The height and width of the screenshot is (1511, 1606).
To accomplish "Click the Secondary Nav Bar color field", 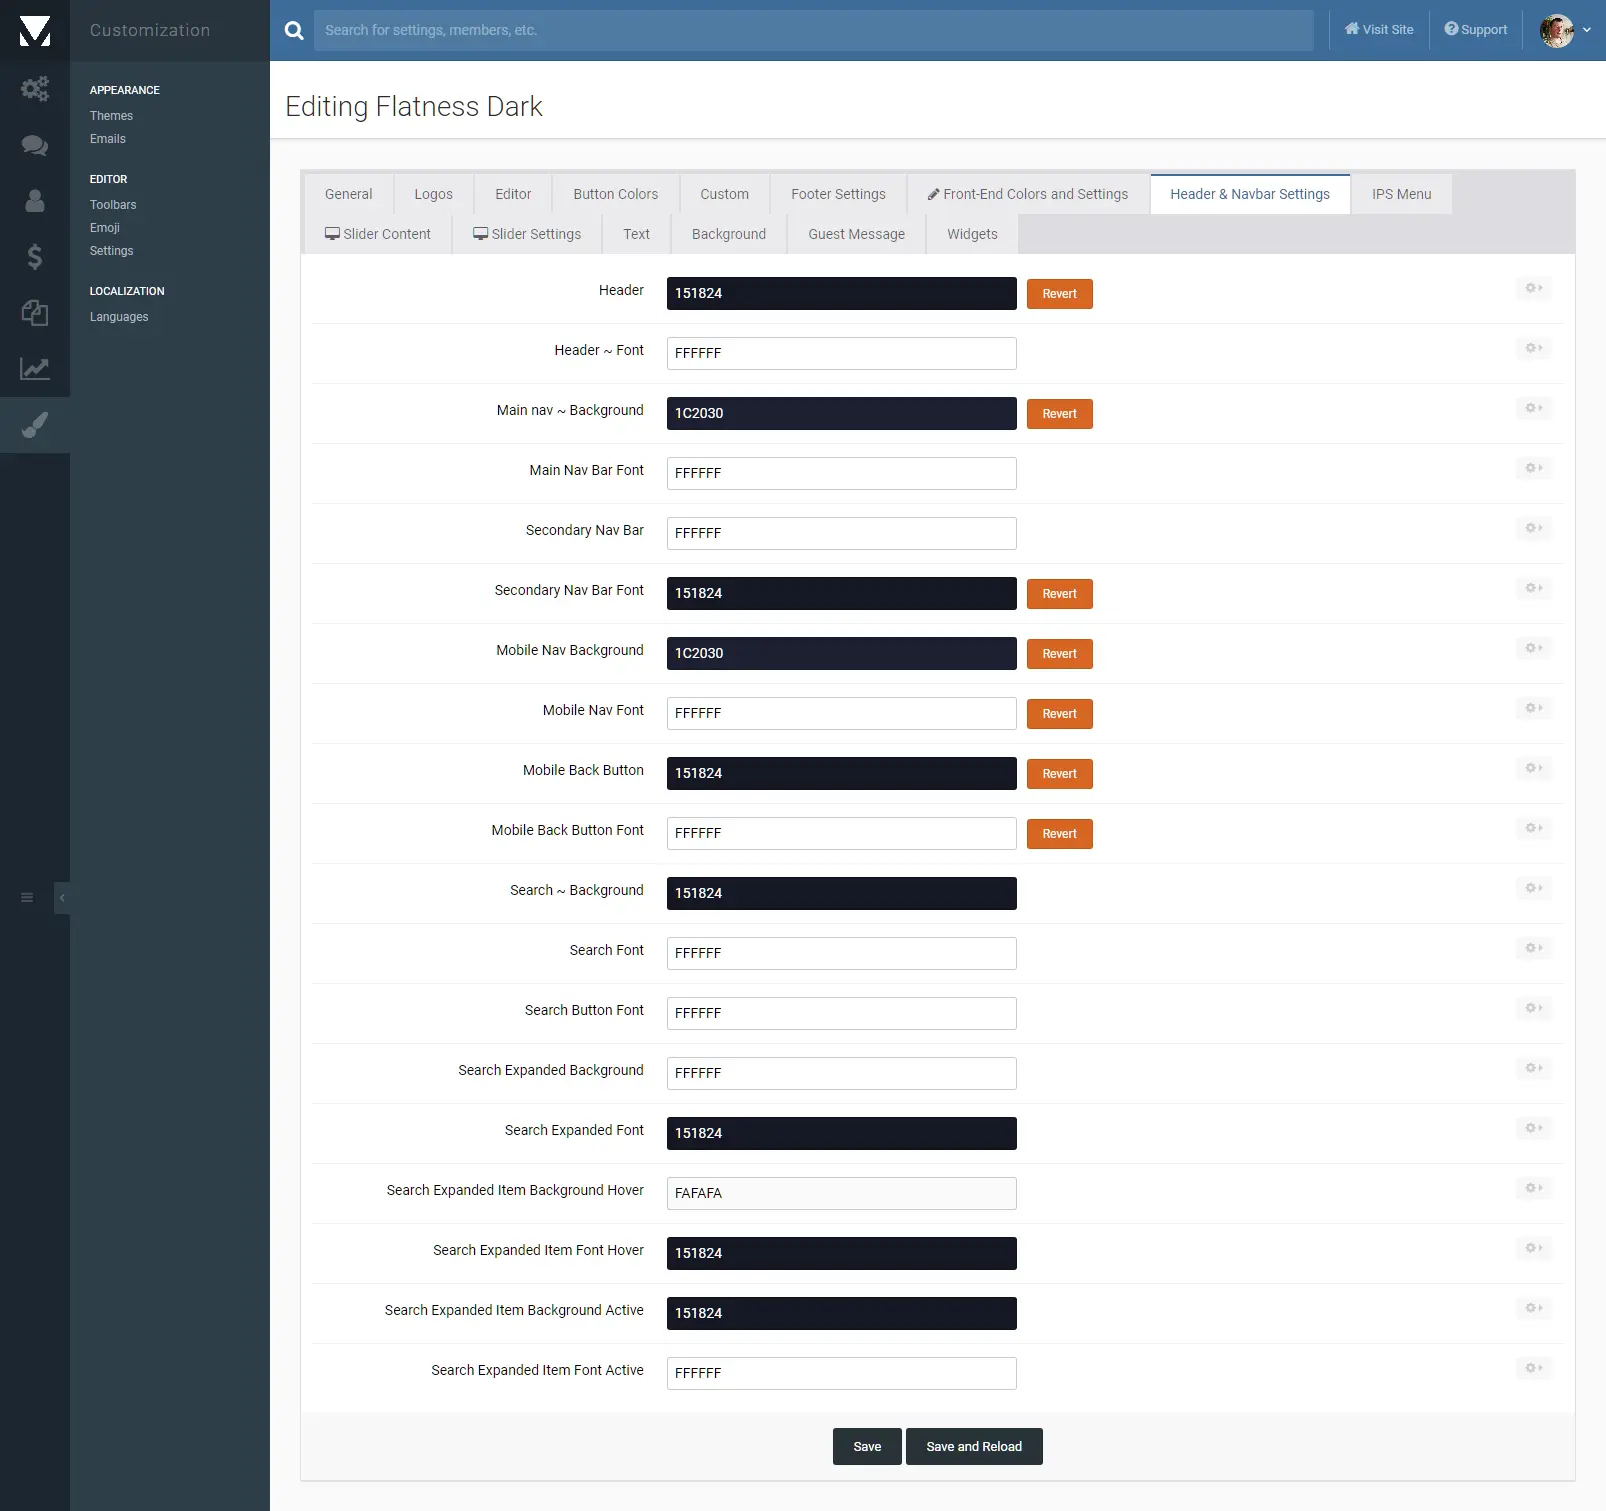I will pos(842,533).
